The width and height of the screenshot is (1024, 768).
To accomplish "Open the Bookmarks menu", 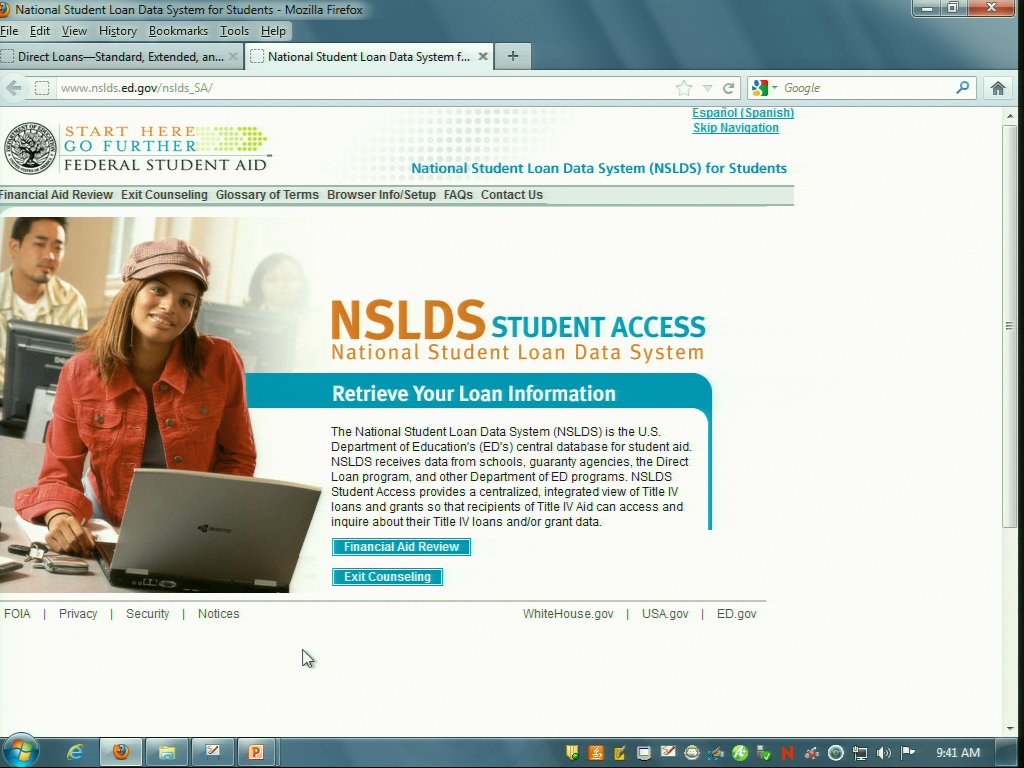I will point(178,31).
